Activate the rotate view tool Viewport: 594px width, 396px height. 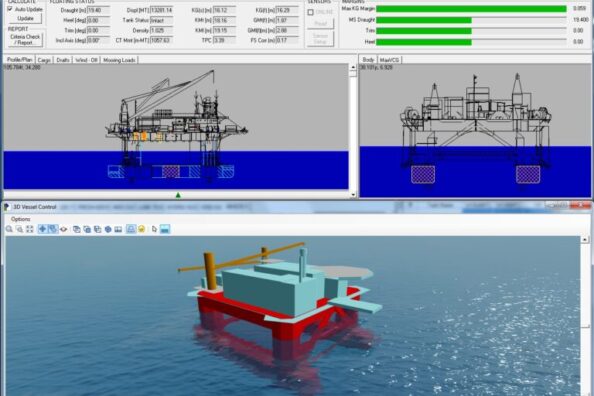[53, 229]
